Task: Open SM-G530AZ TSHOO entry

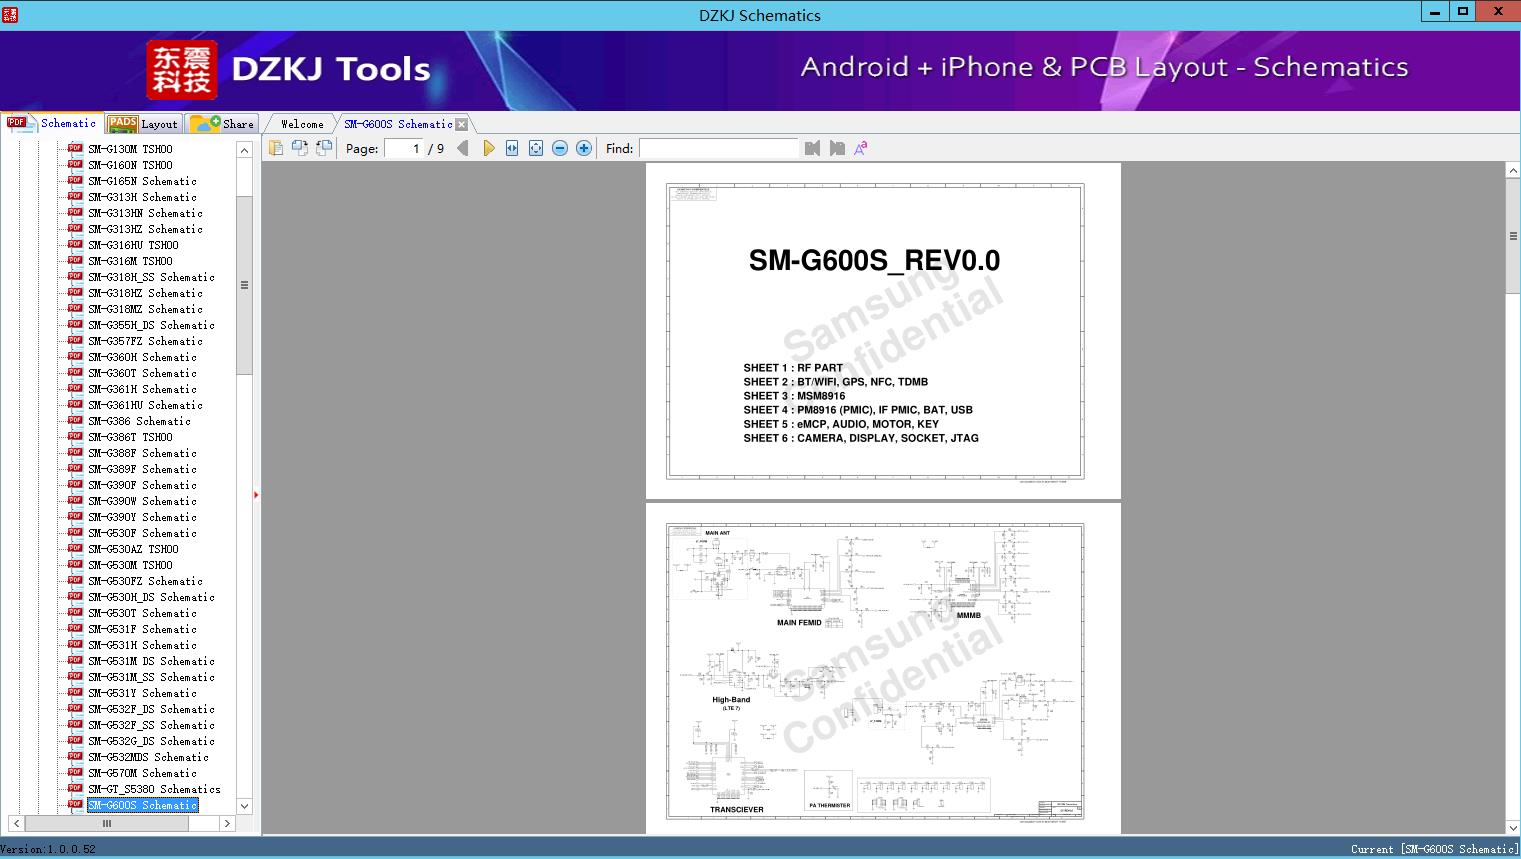Action: coord(133,549)
